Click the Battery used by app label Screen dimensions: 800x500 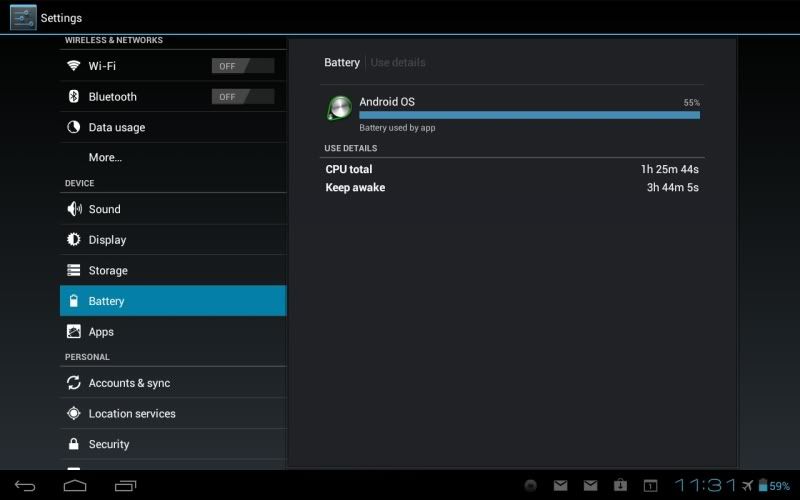click(397, 128)
